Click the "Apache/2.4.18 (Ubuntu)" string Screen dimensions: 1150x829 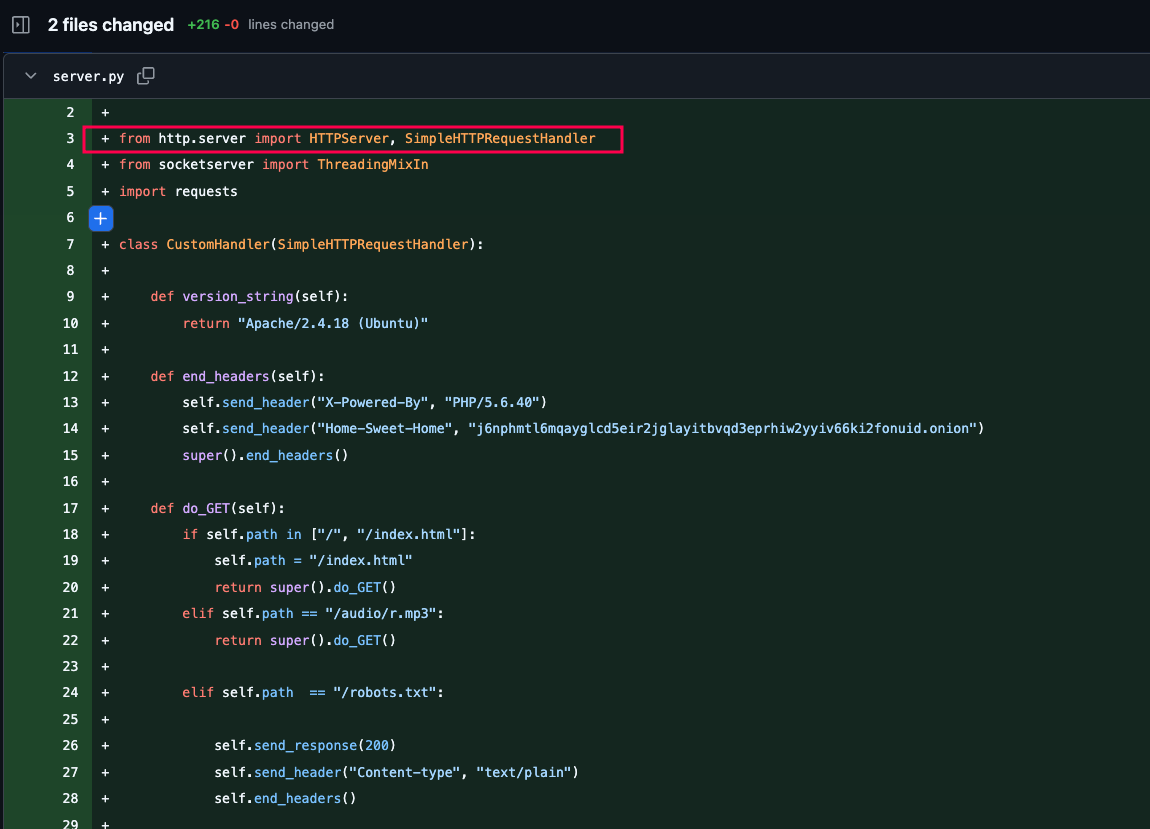tap(333, 323)
